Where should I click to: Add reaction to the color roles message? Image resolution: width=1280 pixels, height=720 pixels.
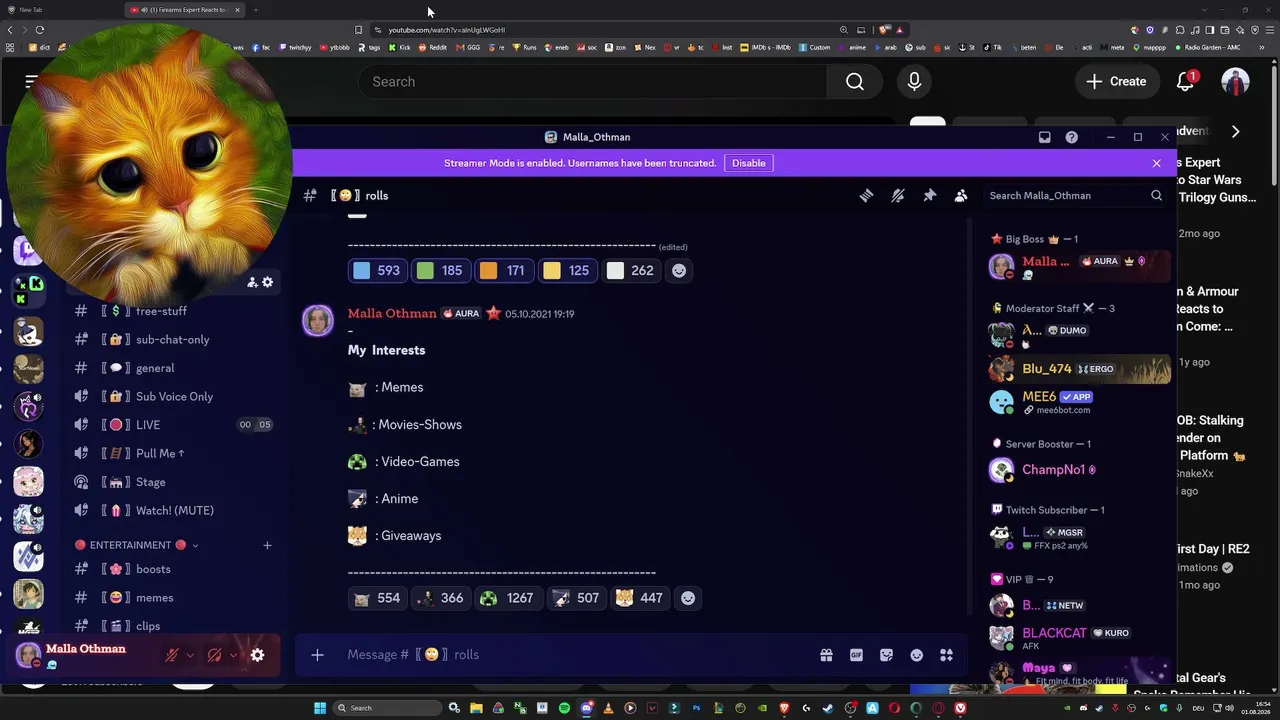679,270
